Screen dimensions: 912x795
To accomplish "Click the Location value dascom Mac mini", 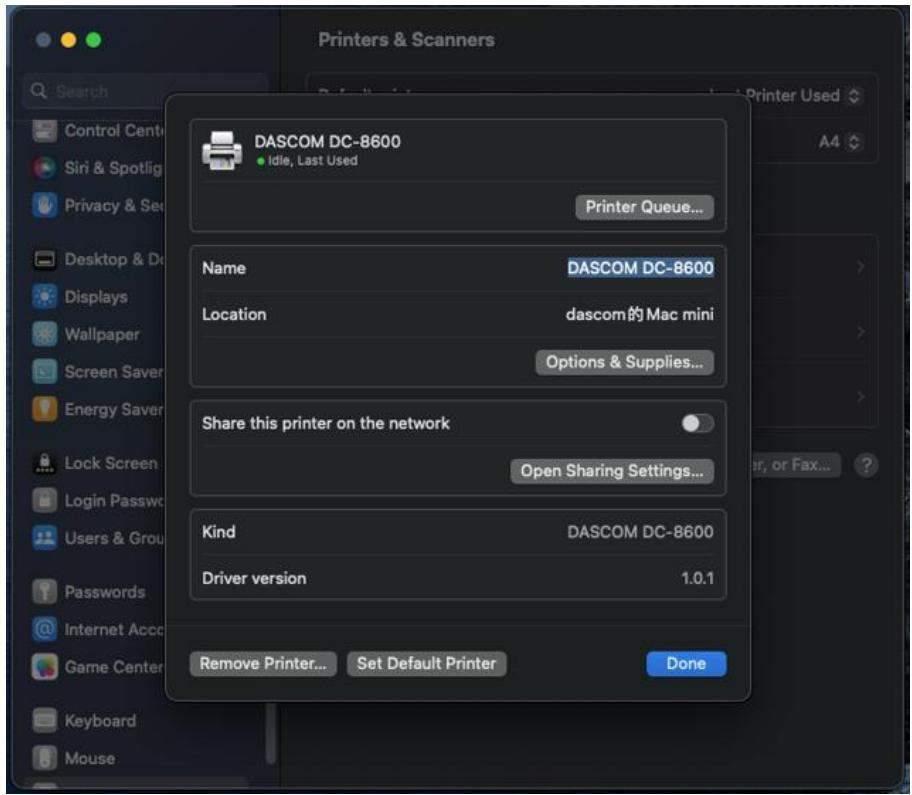I will [x=639, y=315].
